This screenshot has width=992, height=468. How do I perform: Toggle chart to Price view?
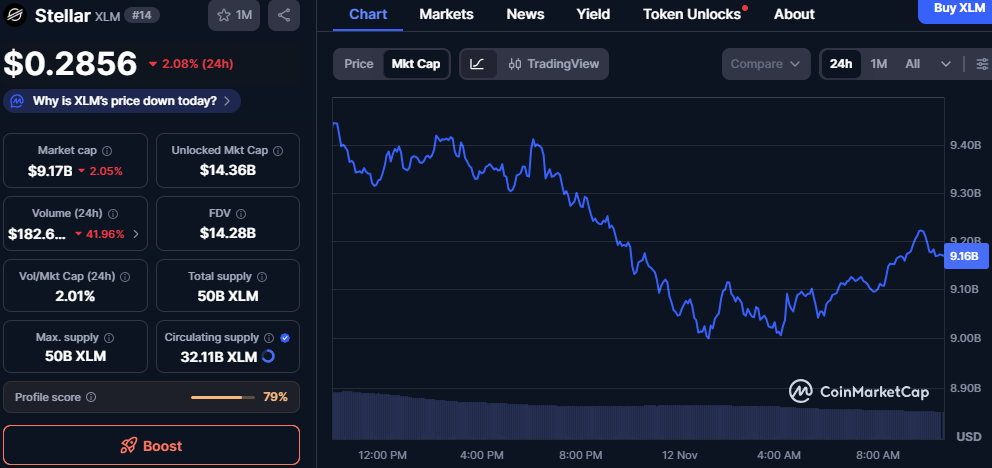click(x=359, y=64)
